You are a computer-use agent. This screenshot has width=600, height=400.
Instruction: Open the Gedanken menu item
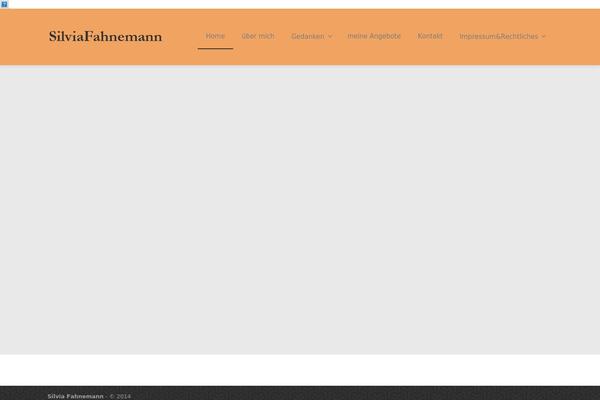(308, 36)
